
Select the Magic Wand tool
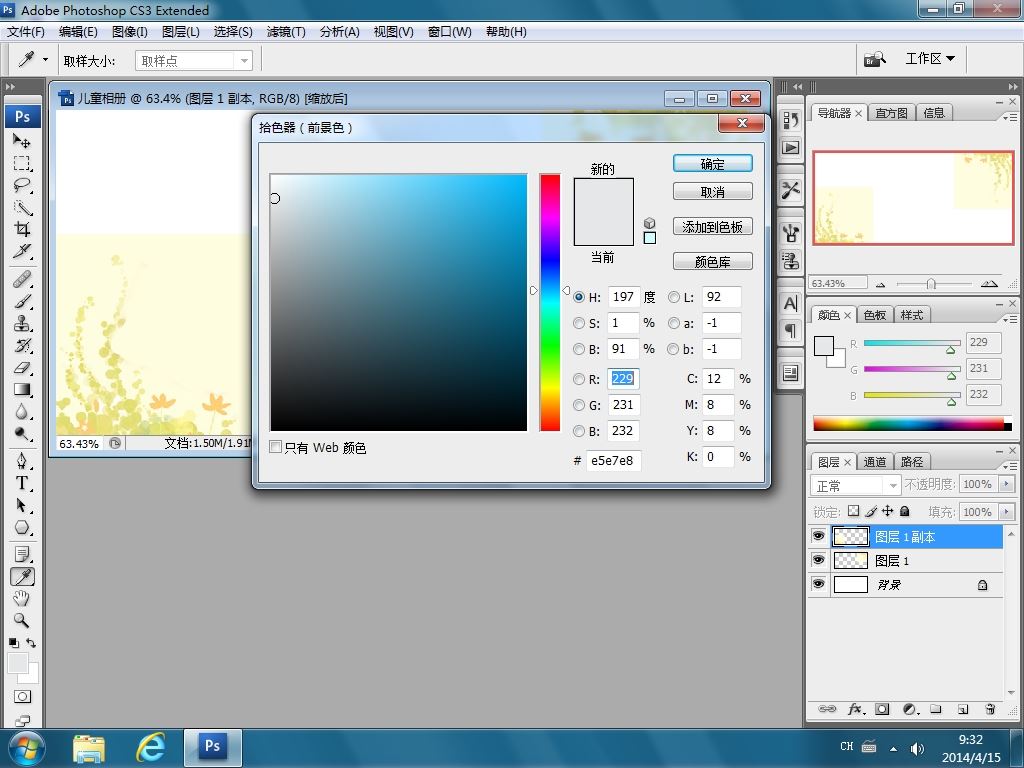point(22,207)
